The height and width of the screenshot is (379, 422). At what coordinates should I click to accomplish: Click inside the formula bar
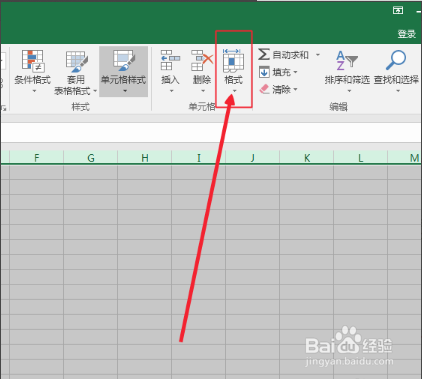point(211,133)
